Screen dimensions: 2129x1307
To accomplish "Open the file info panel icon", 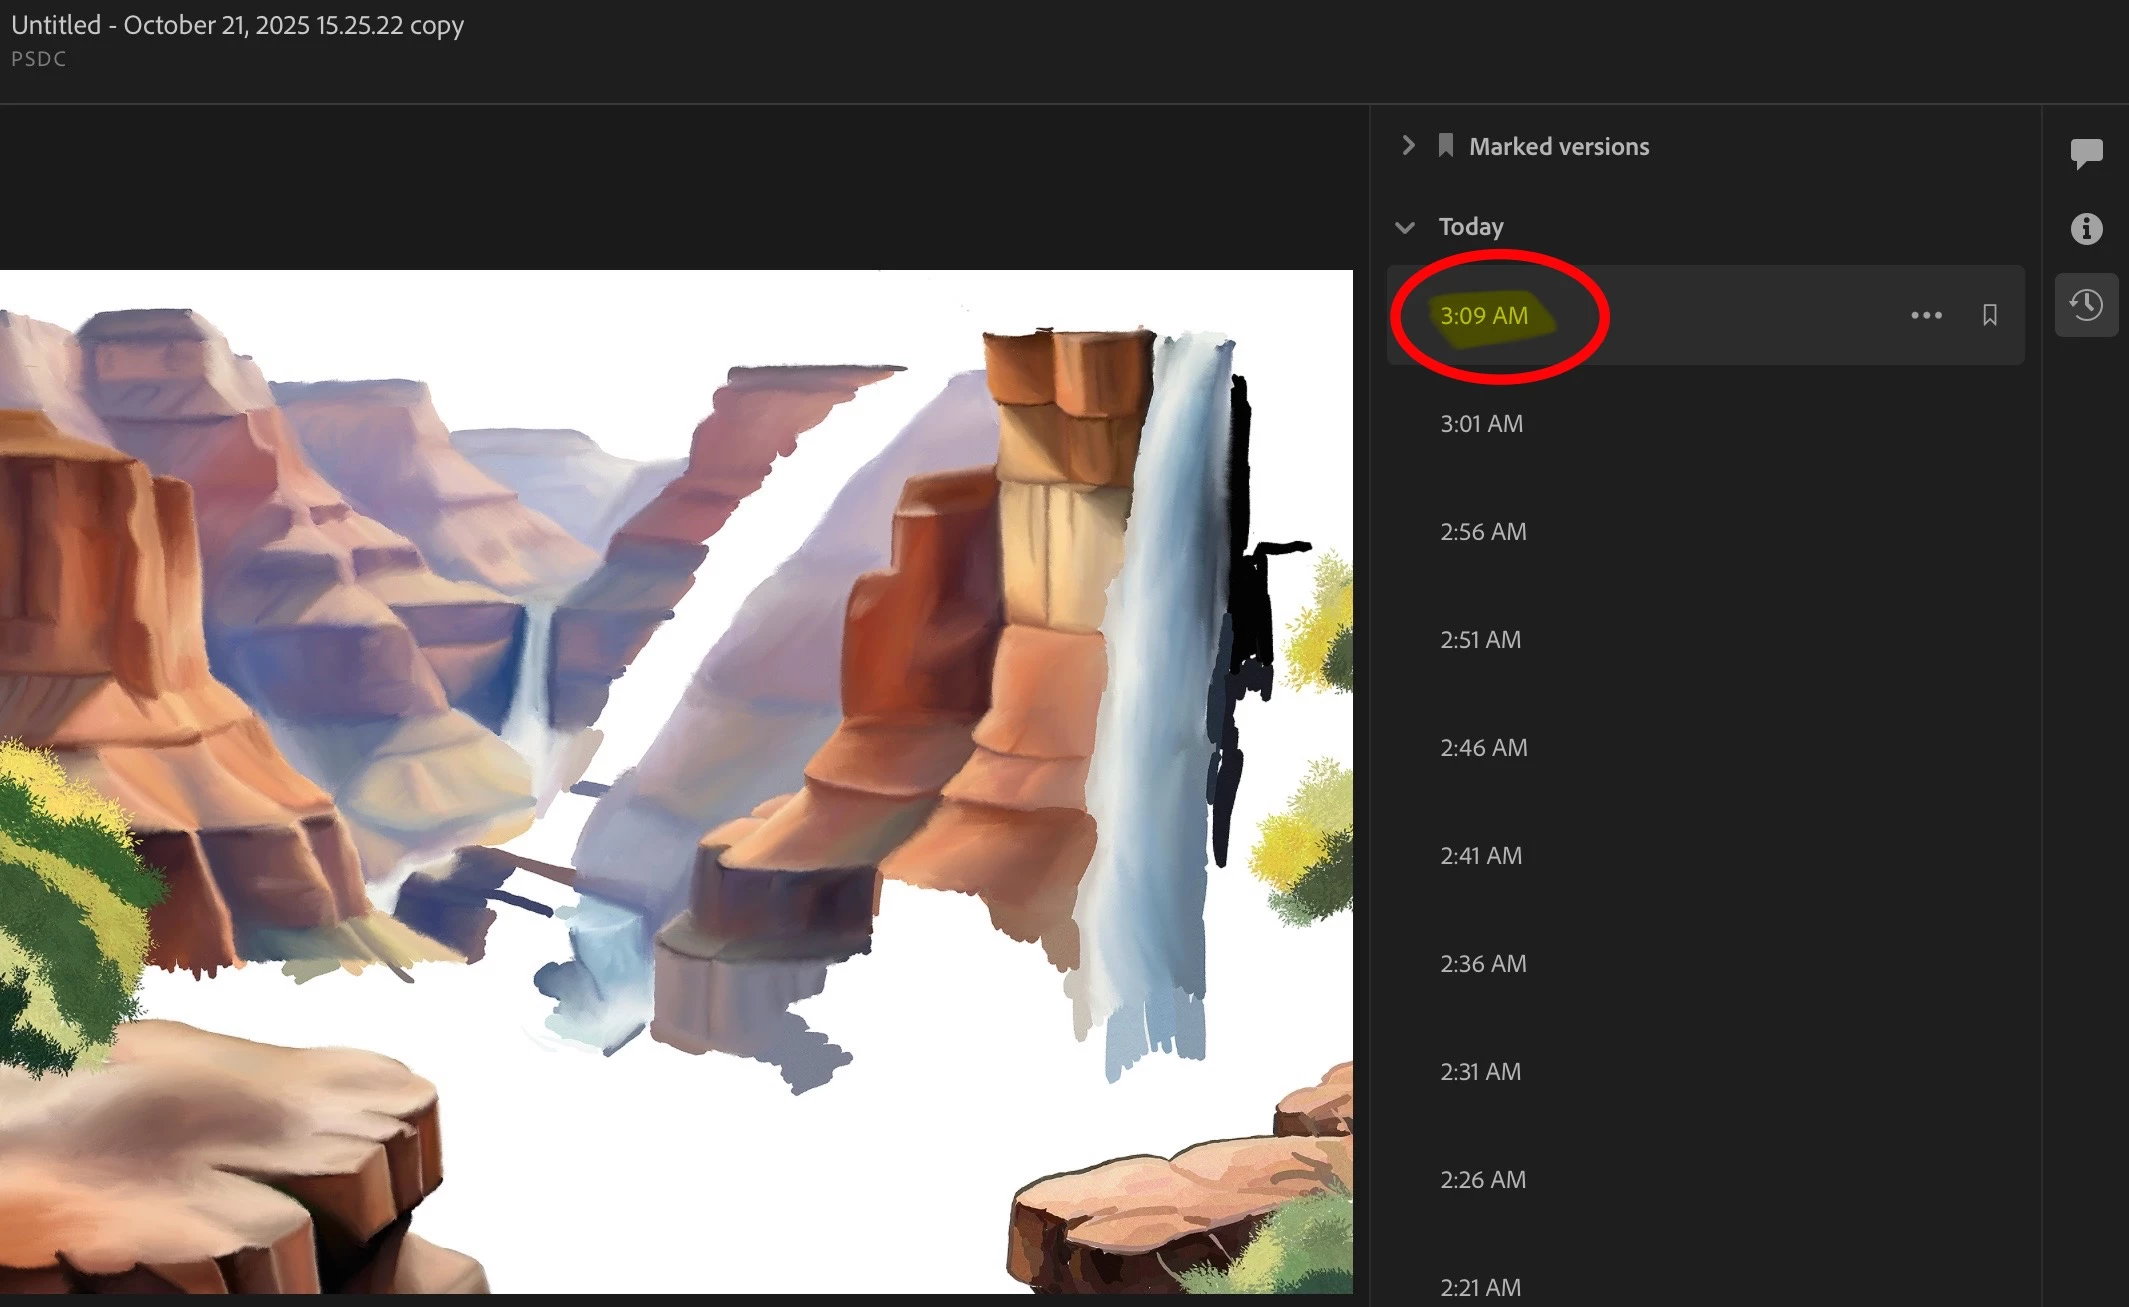I will [2086, 229].
